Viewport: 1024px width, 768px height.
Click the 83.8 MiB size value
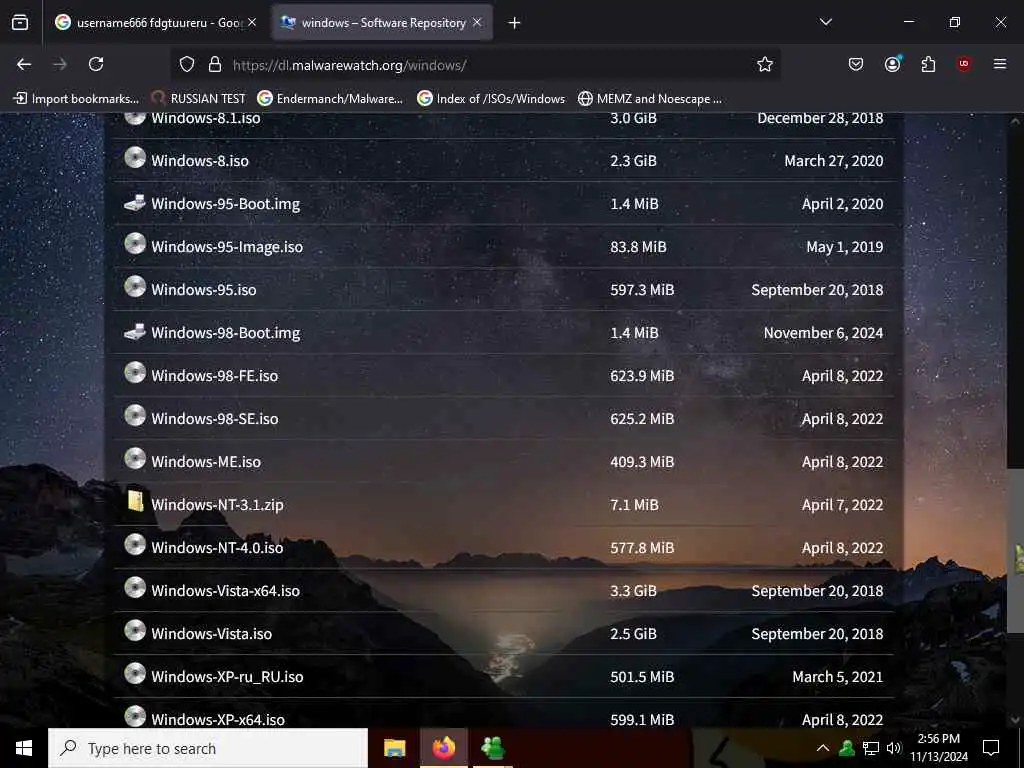coord(638,247)
